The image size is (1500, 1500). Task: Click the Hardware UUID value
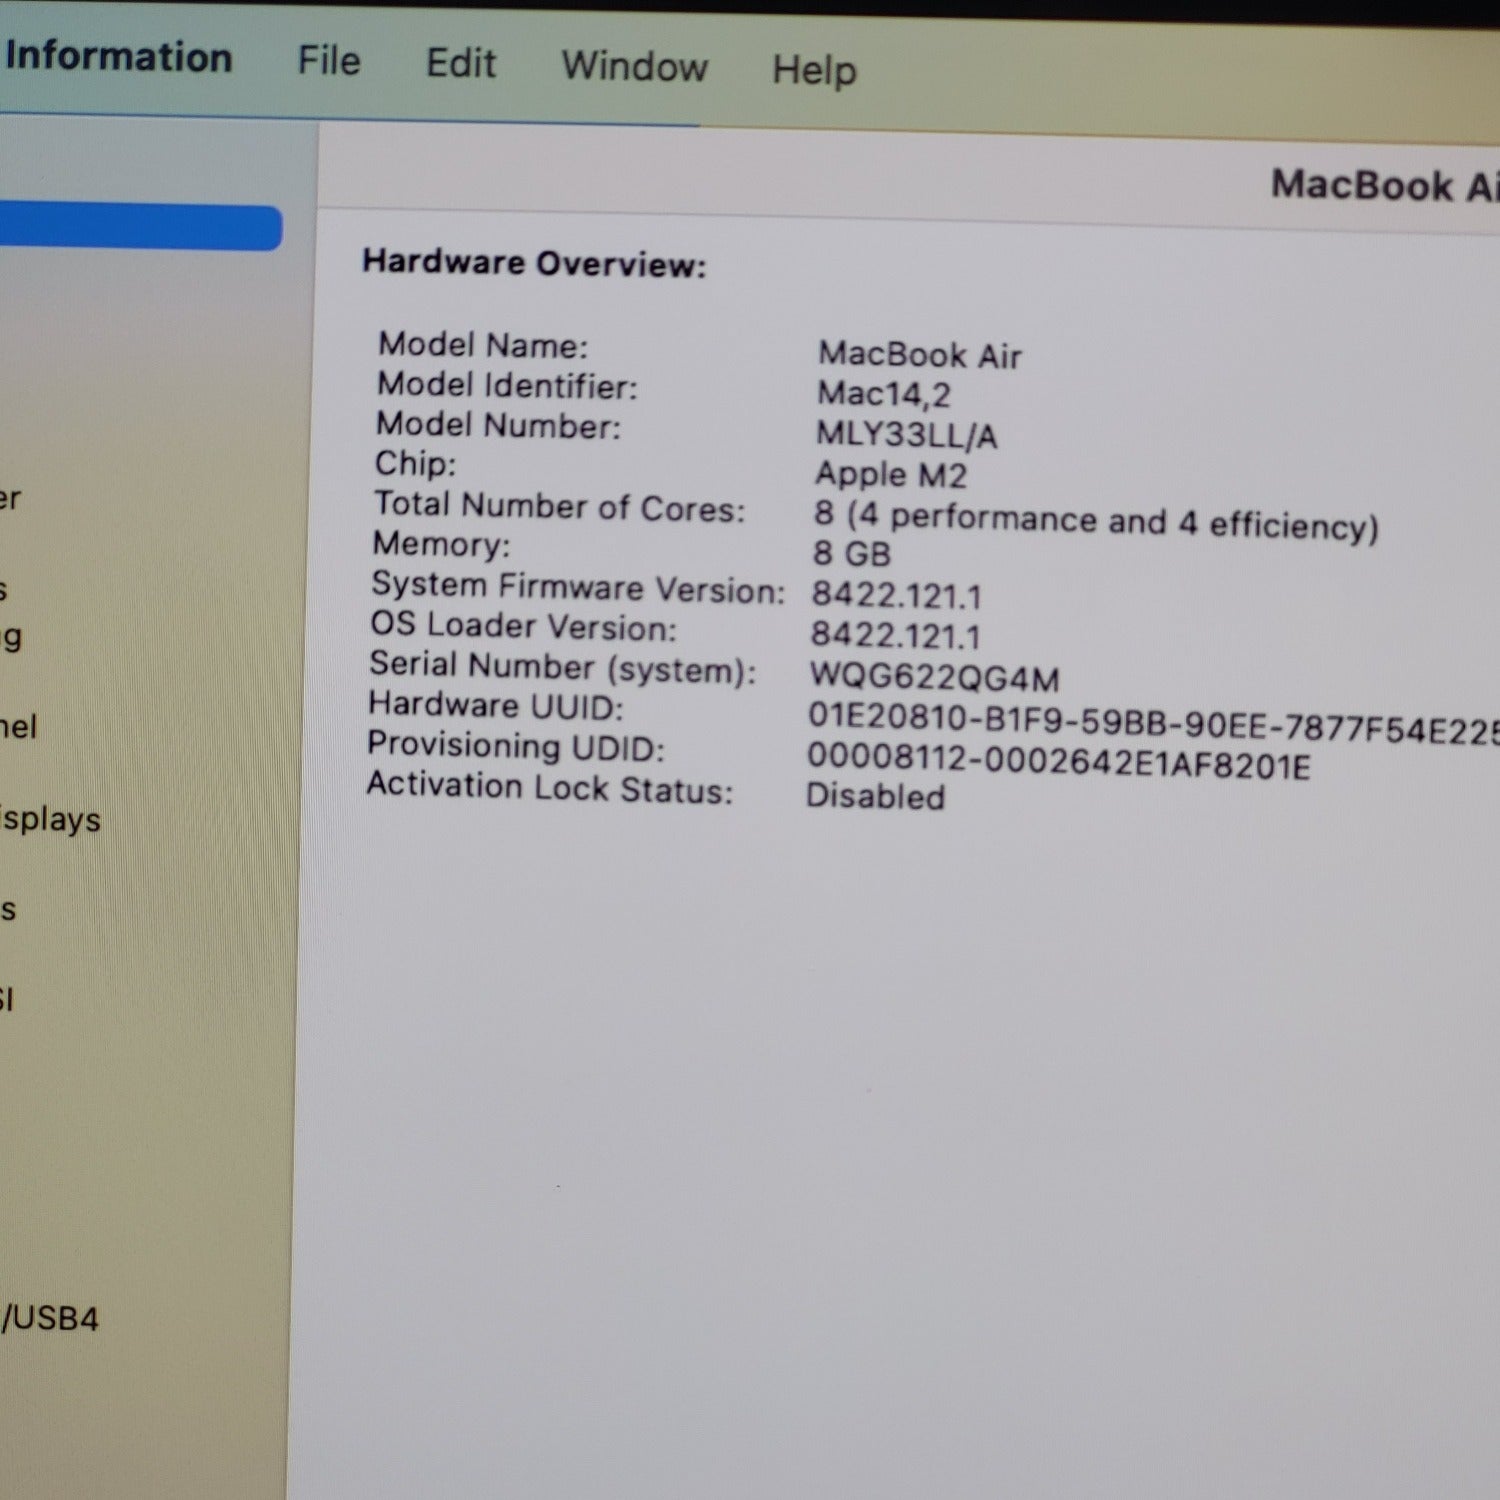(1153, 723)
